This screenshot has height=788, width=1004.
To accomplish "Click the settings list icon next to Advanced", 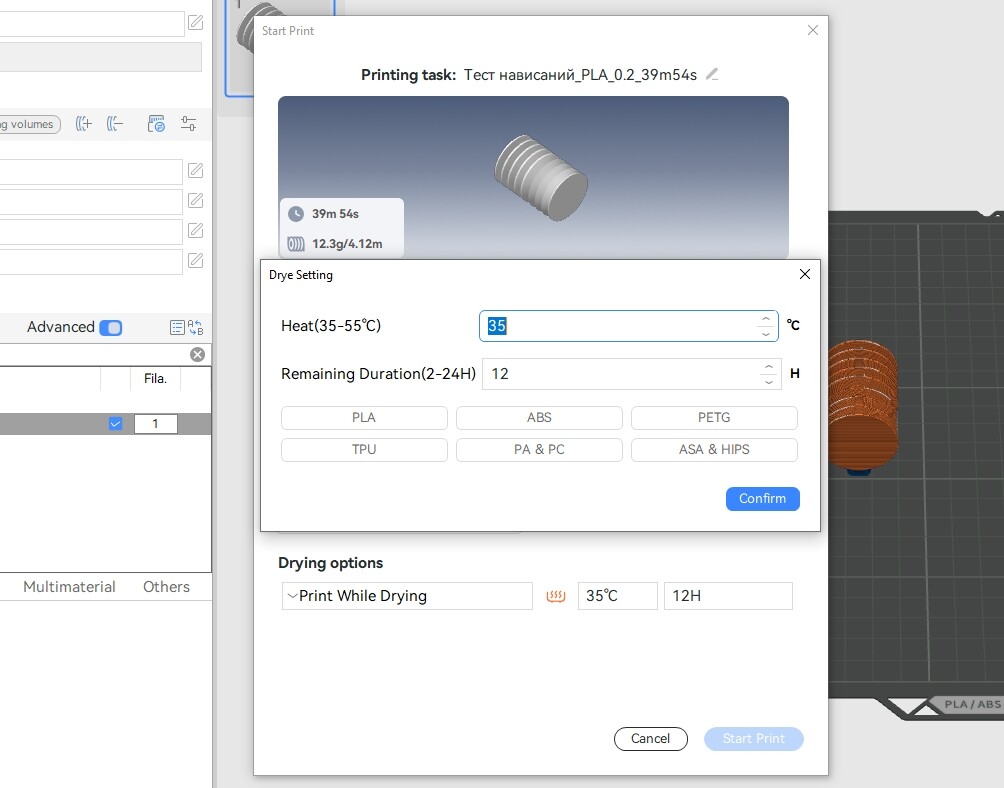I will (177, 327).
